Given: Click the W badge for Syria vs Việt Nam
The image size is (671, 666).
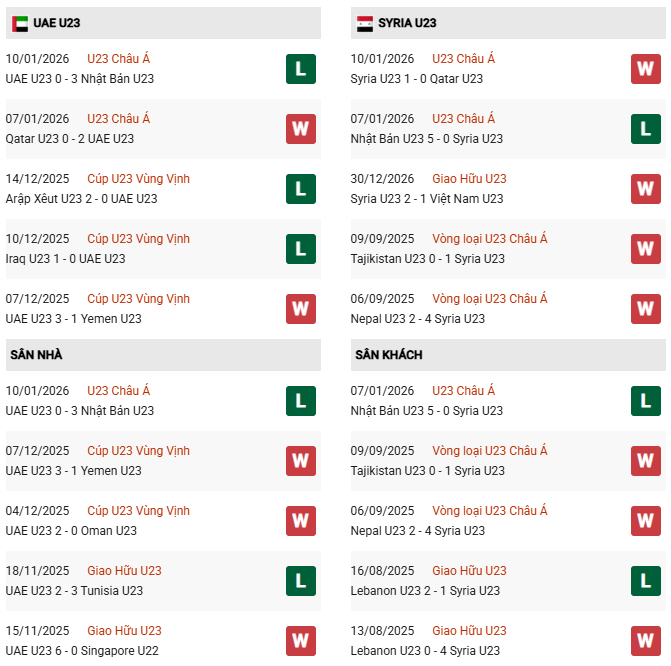Looking at the screenshot, I should 645,189.
